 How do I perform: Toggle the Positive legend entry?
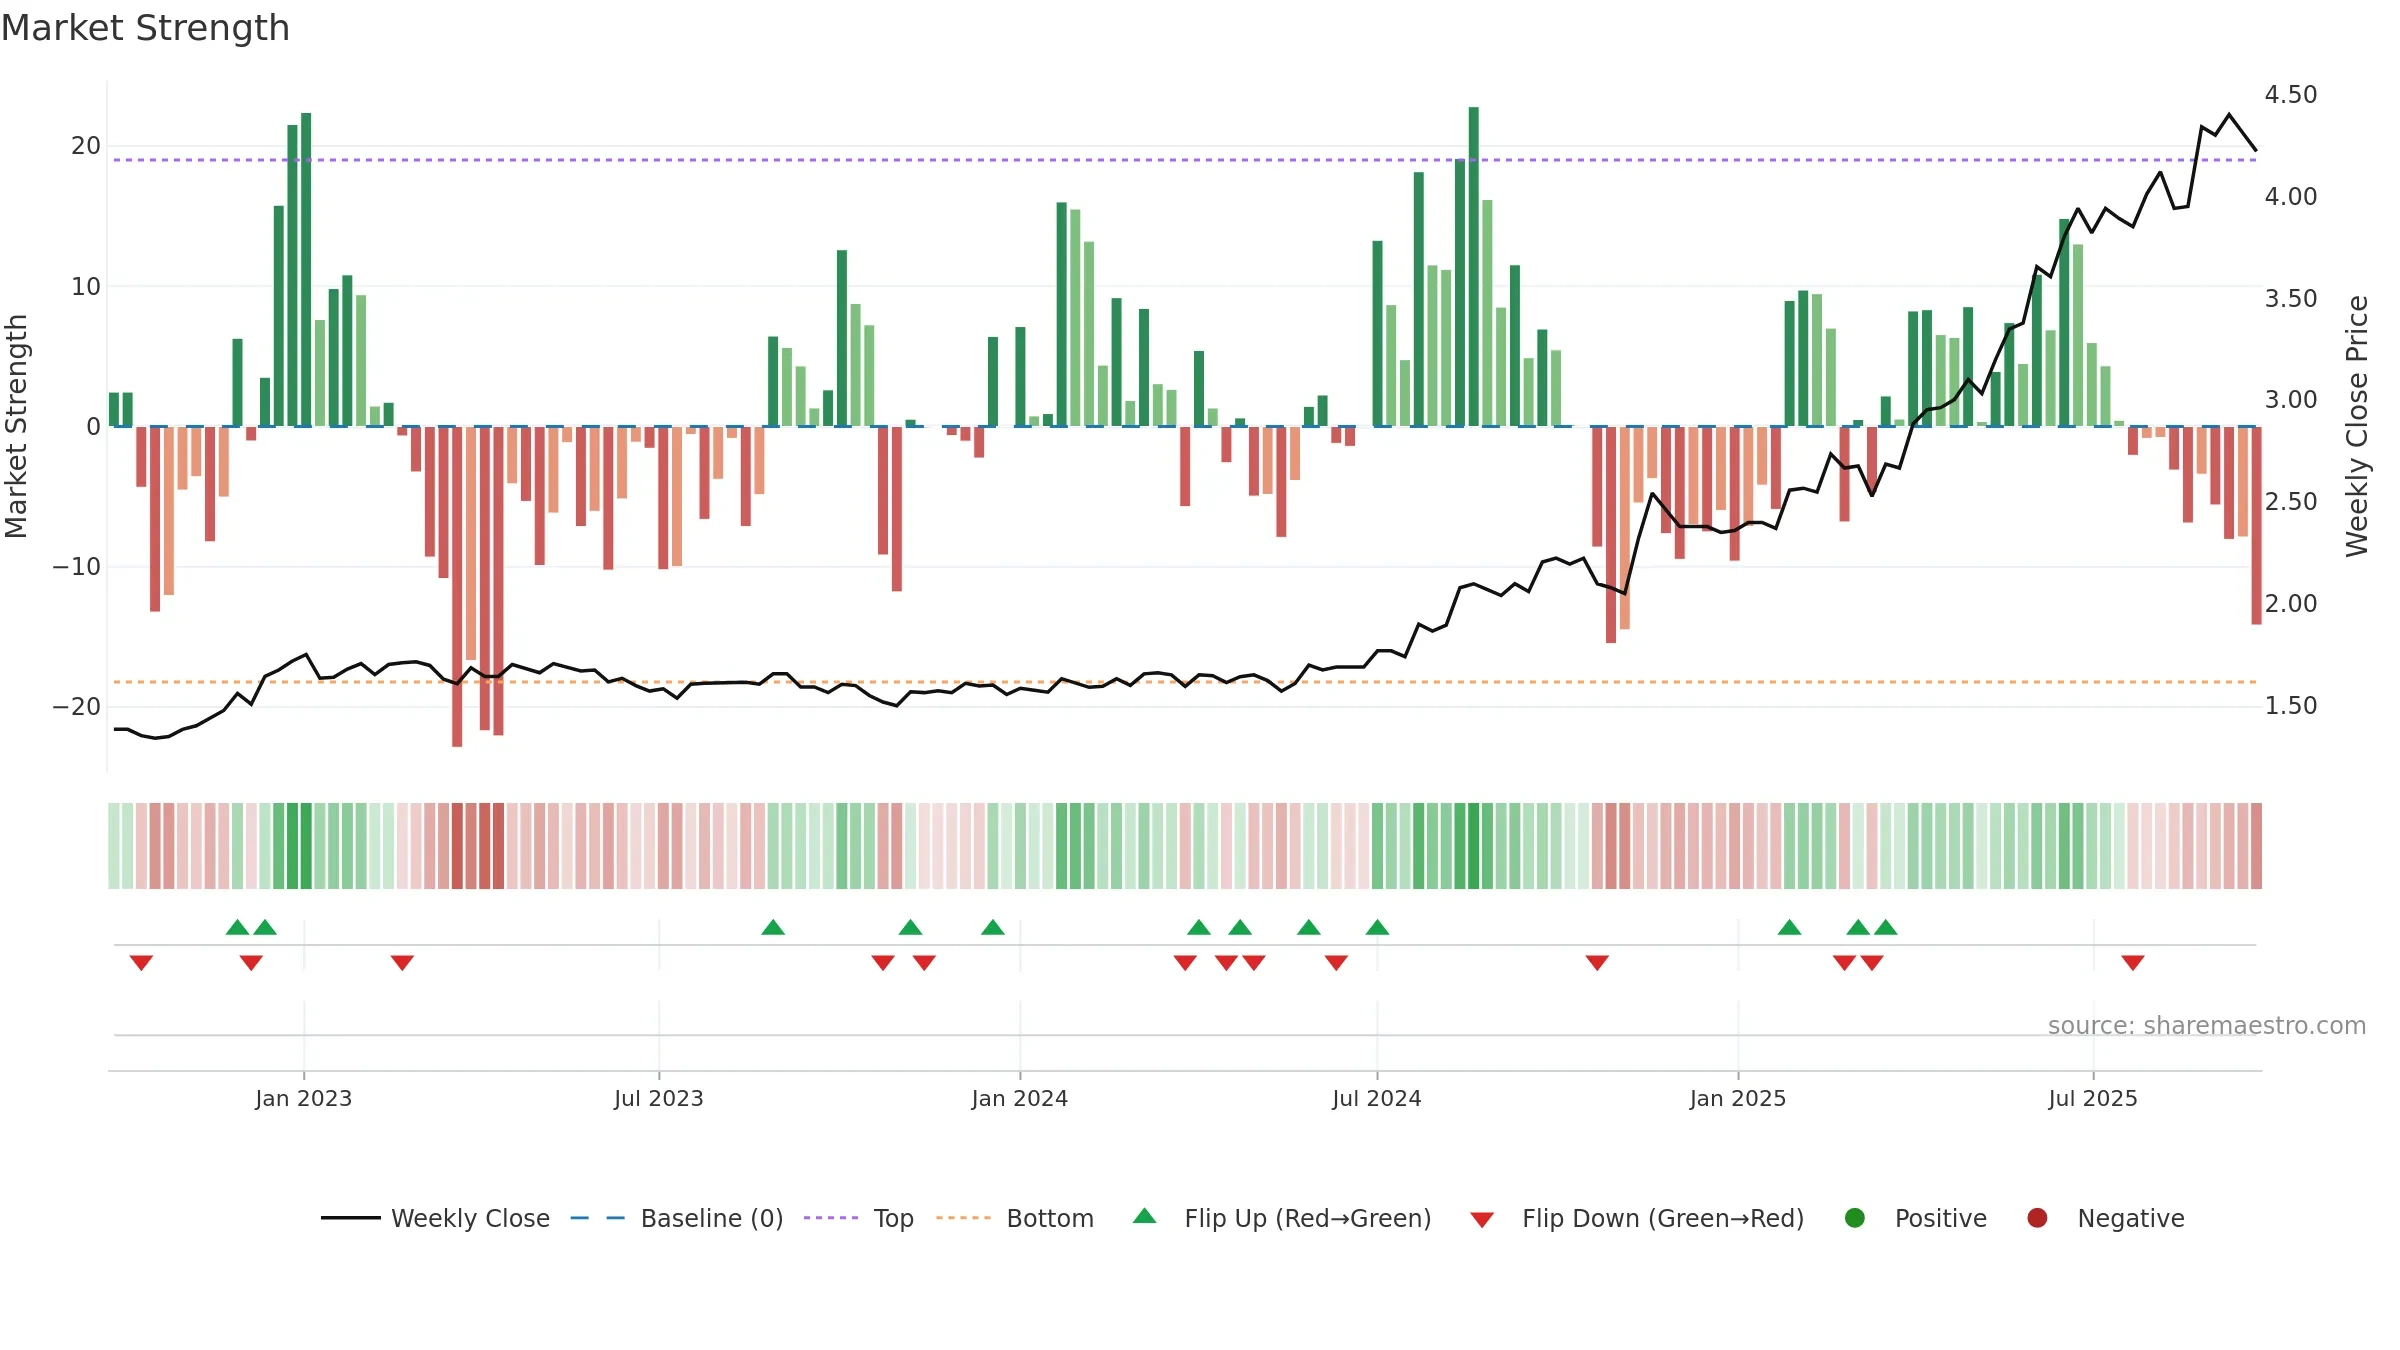pos(1915,1218)
